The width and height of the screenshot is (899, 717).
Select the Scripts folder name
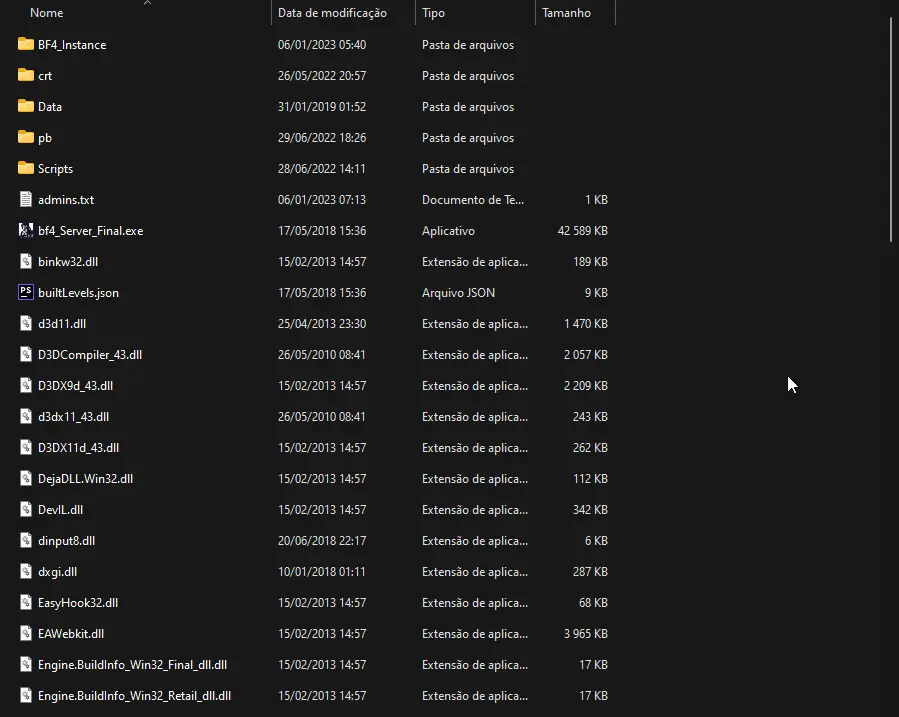coord(55,169)
